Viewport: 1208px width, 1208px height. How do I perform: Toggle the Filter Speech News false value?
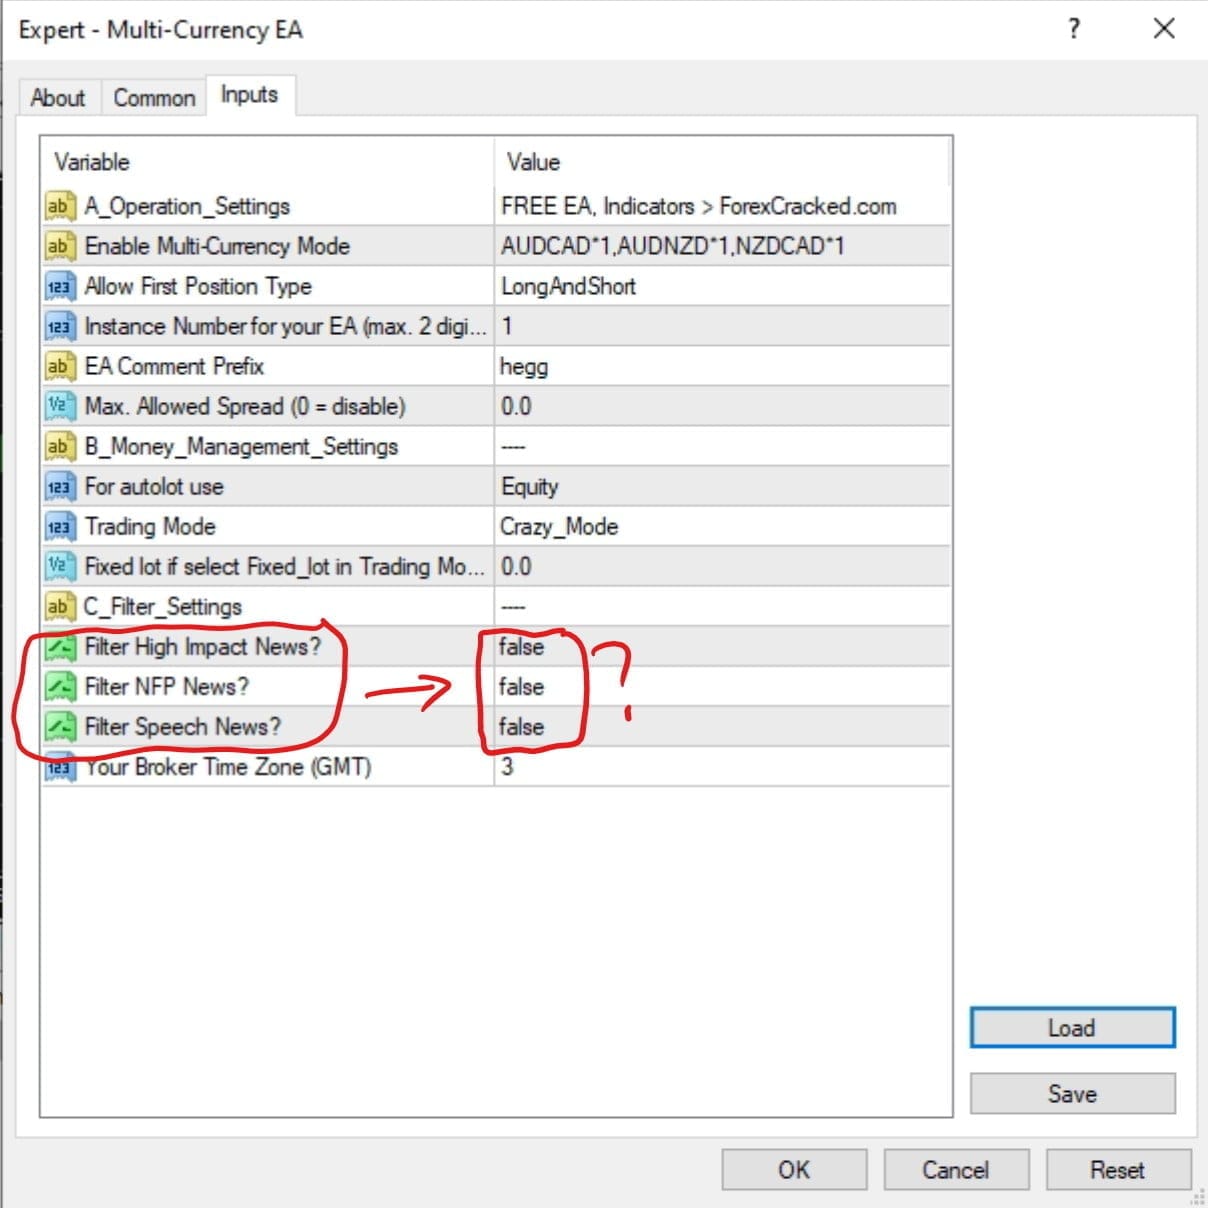point(521,727)
